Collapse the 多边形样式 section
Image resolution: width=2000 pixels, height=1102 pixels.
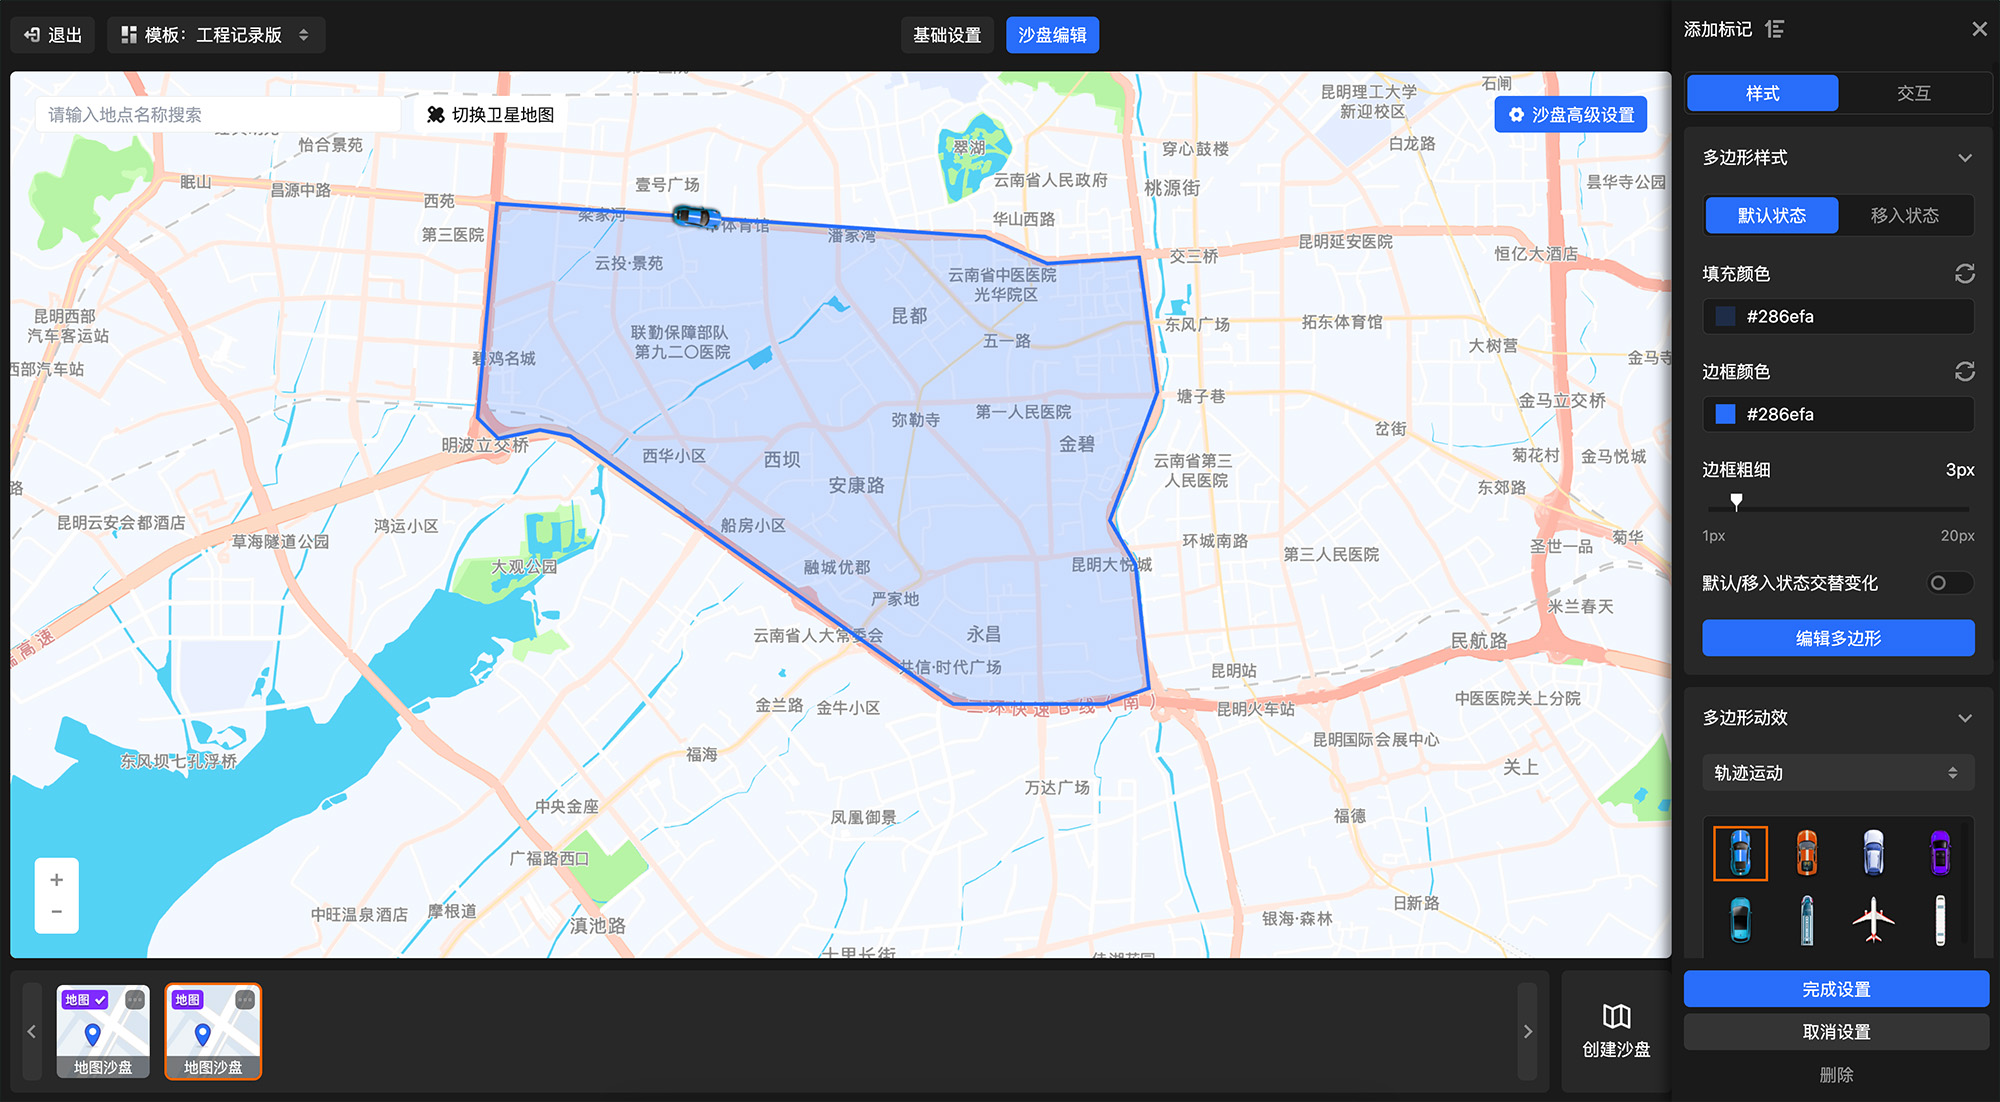click(x=1964, y=158)
